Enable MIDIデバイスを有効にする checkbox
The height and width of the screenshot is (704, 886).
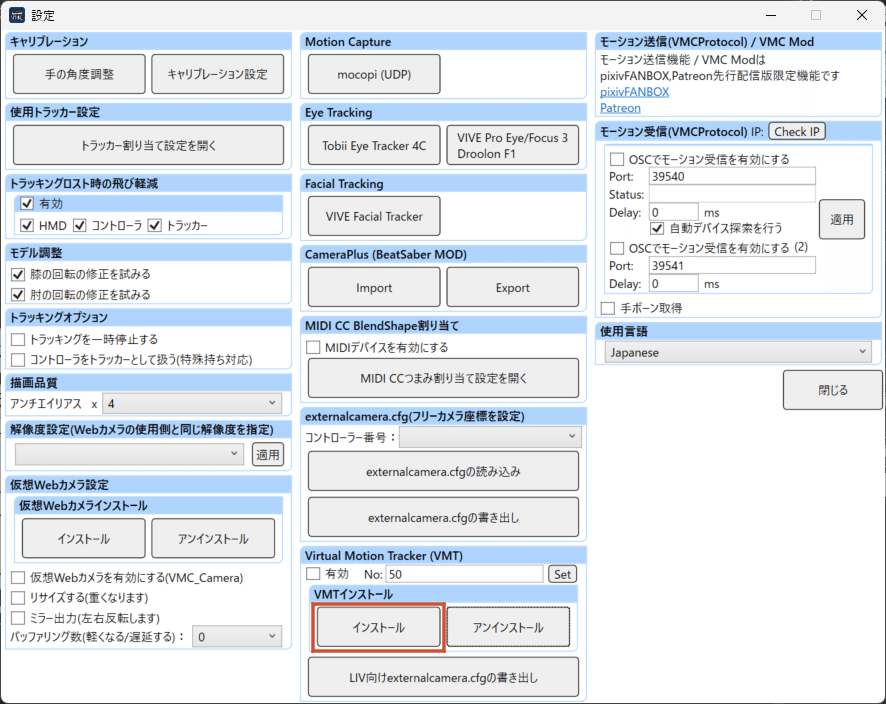313,347
